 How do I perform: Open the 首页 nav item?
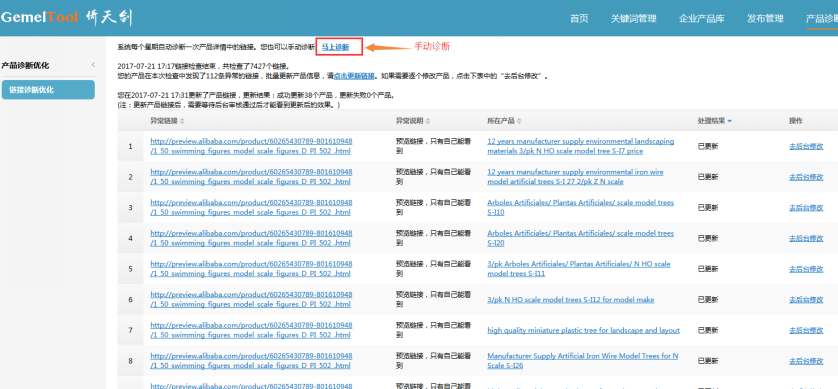pos(579,19)
